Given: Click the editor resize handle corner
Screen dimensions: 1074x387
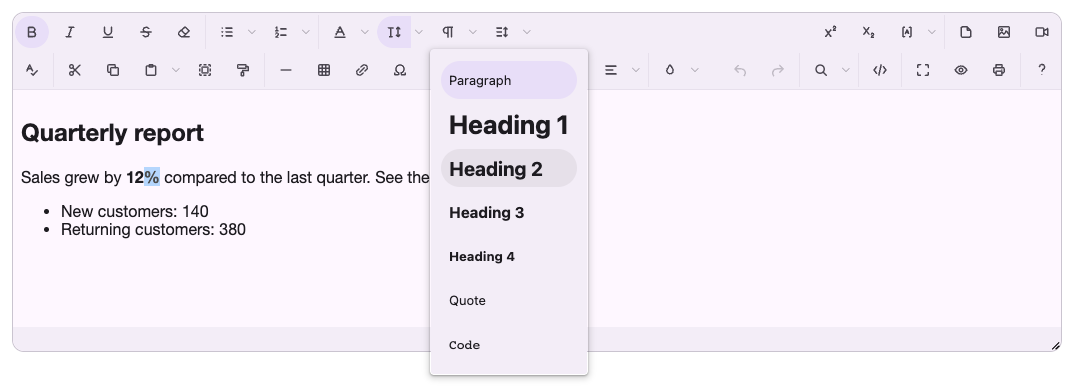Looking at the screenshot, I should click(1056, 346).
